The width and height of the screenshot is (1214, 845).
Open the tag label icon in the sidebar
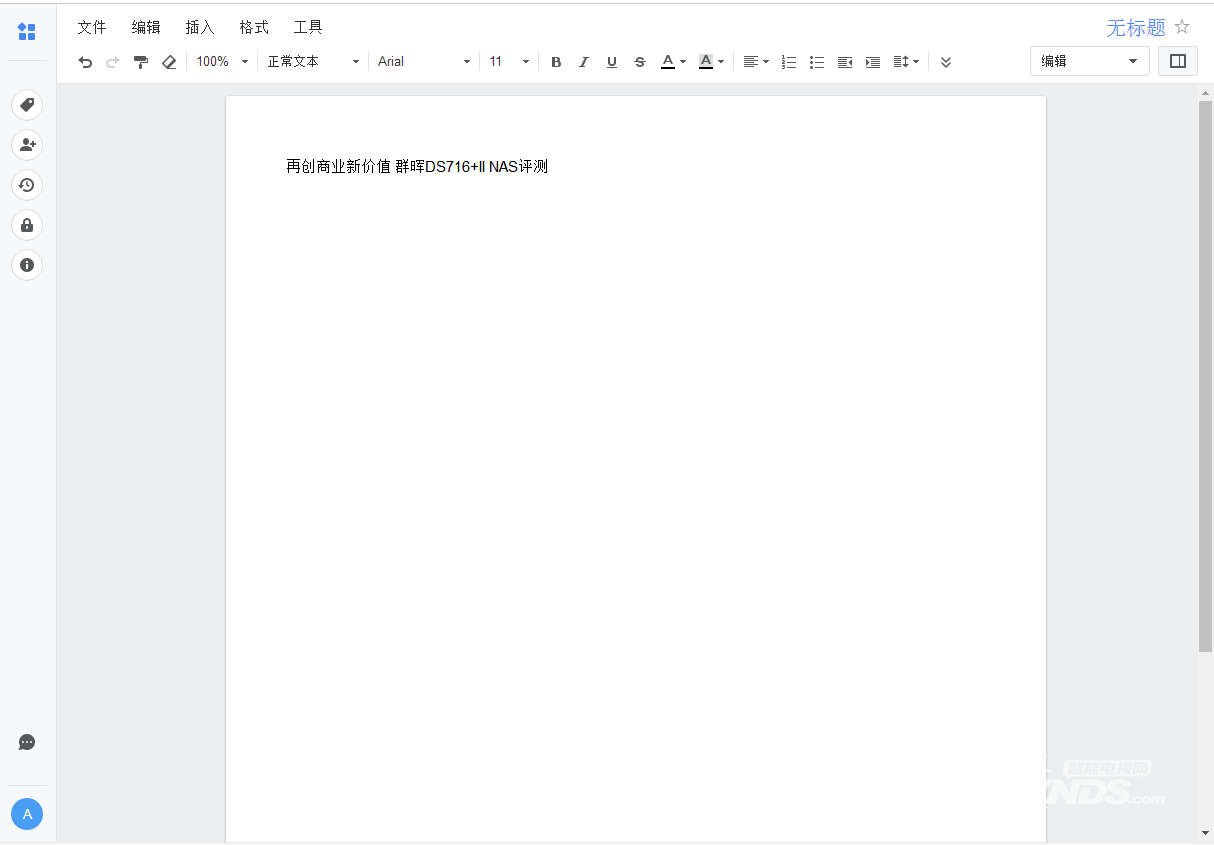click(x=27, y=105)
